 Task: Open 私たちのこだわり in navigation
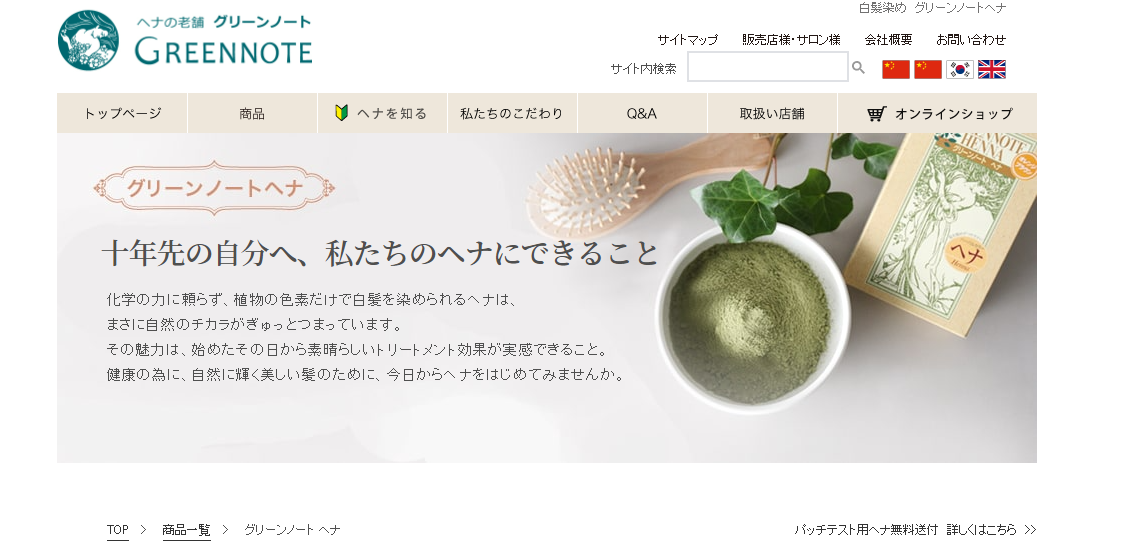tap(512, 113)
